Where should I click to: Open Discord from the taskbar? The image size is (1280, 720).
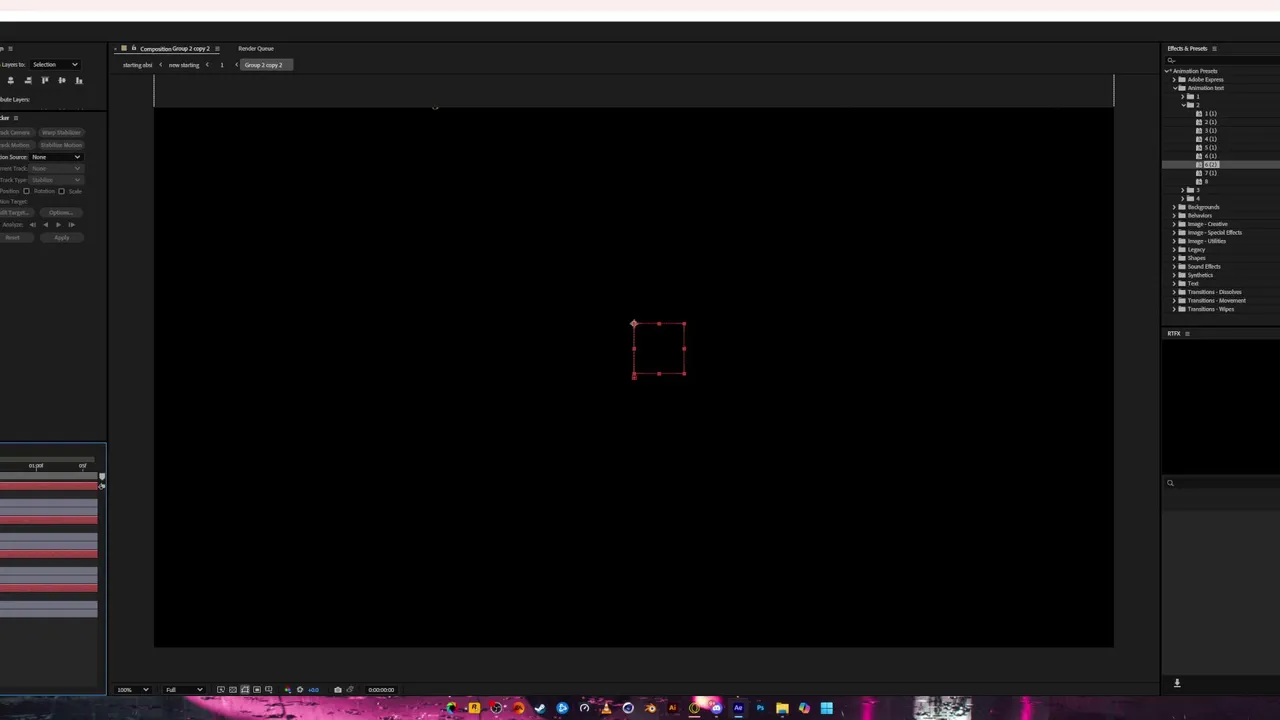pos(717,708)
